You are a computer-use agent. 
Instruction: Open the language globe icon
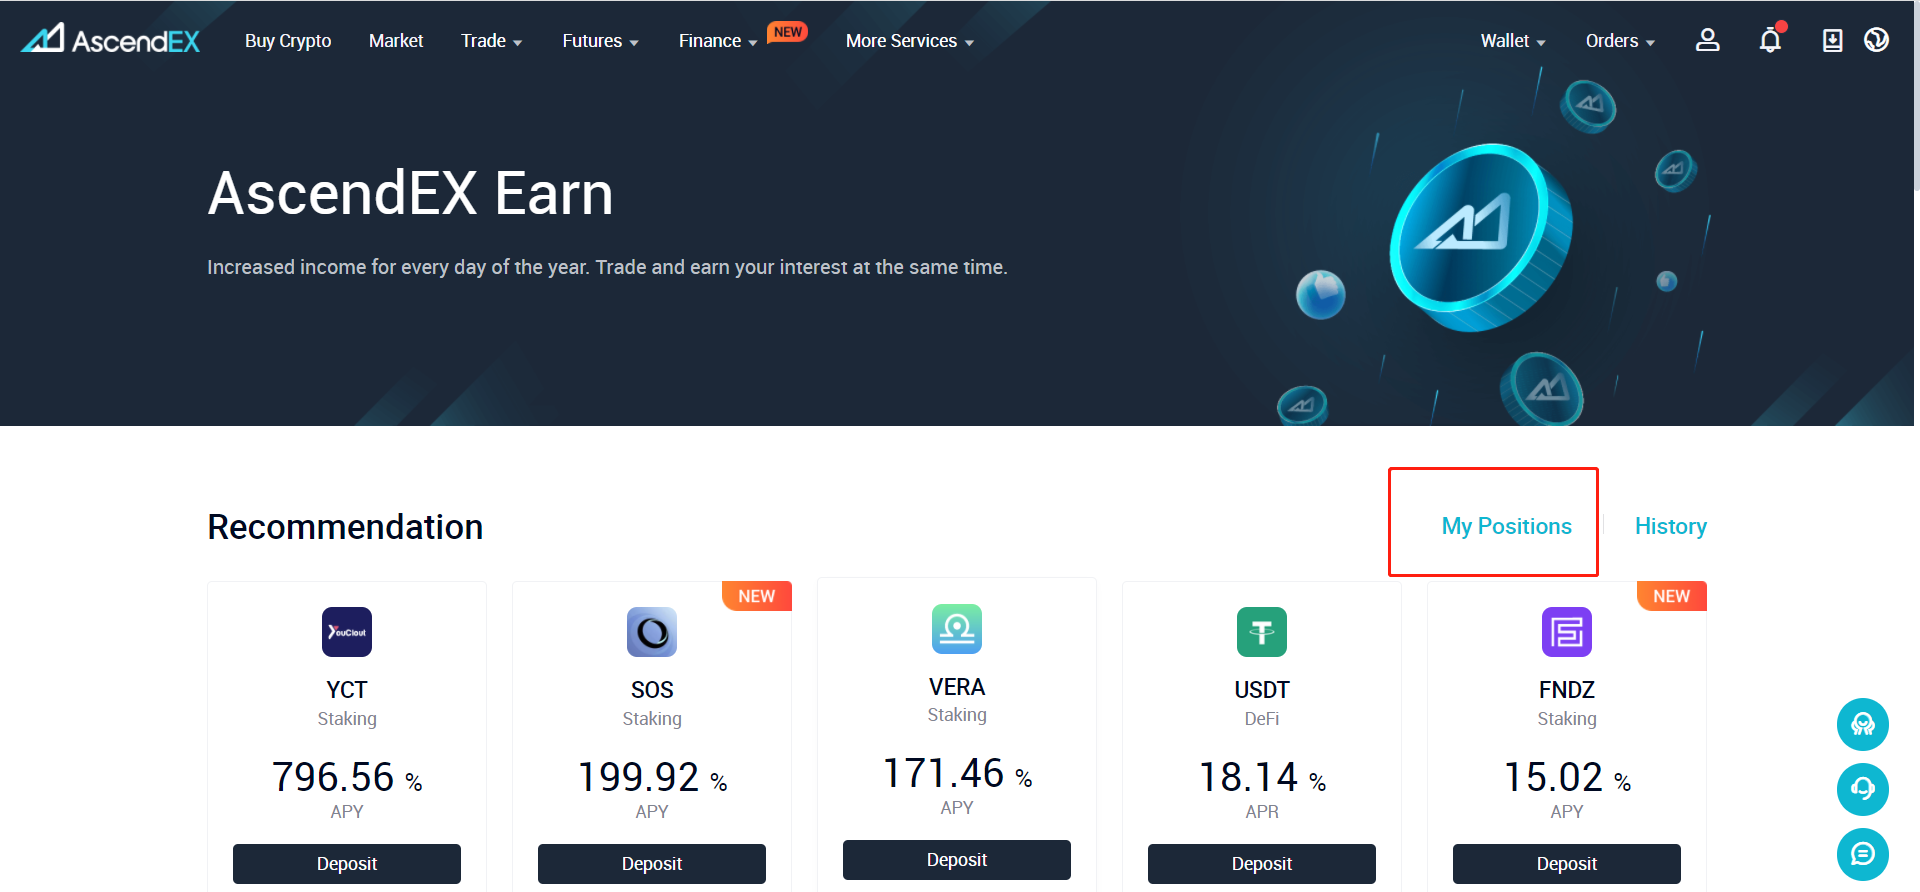pyautogui.click(x=1876, y=39)
